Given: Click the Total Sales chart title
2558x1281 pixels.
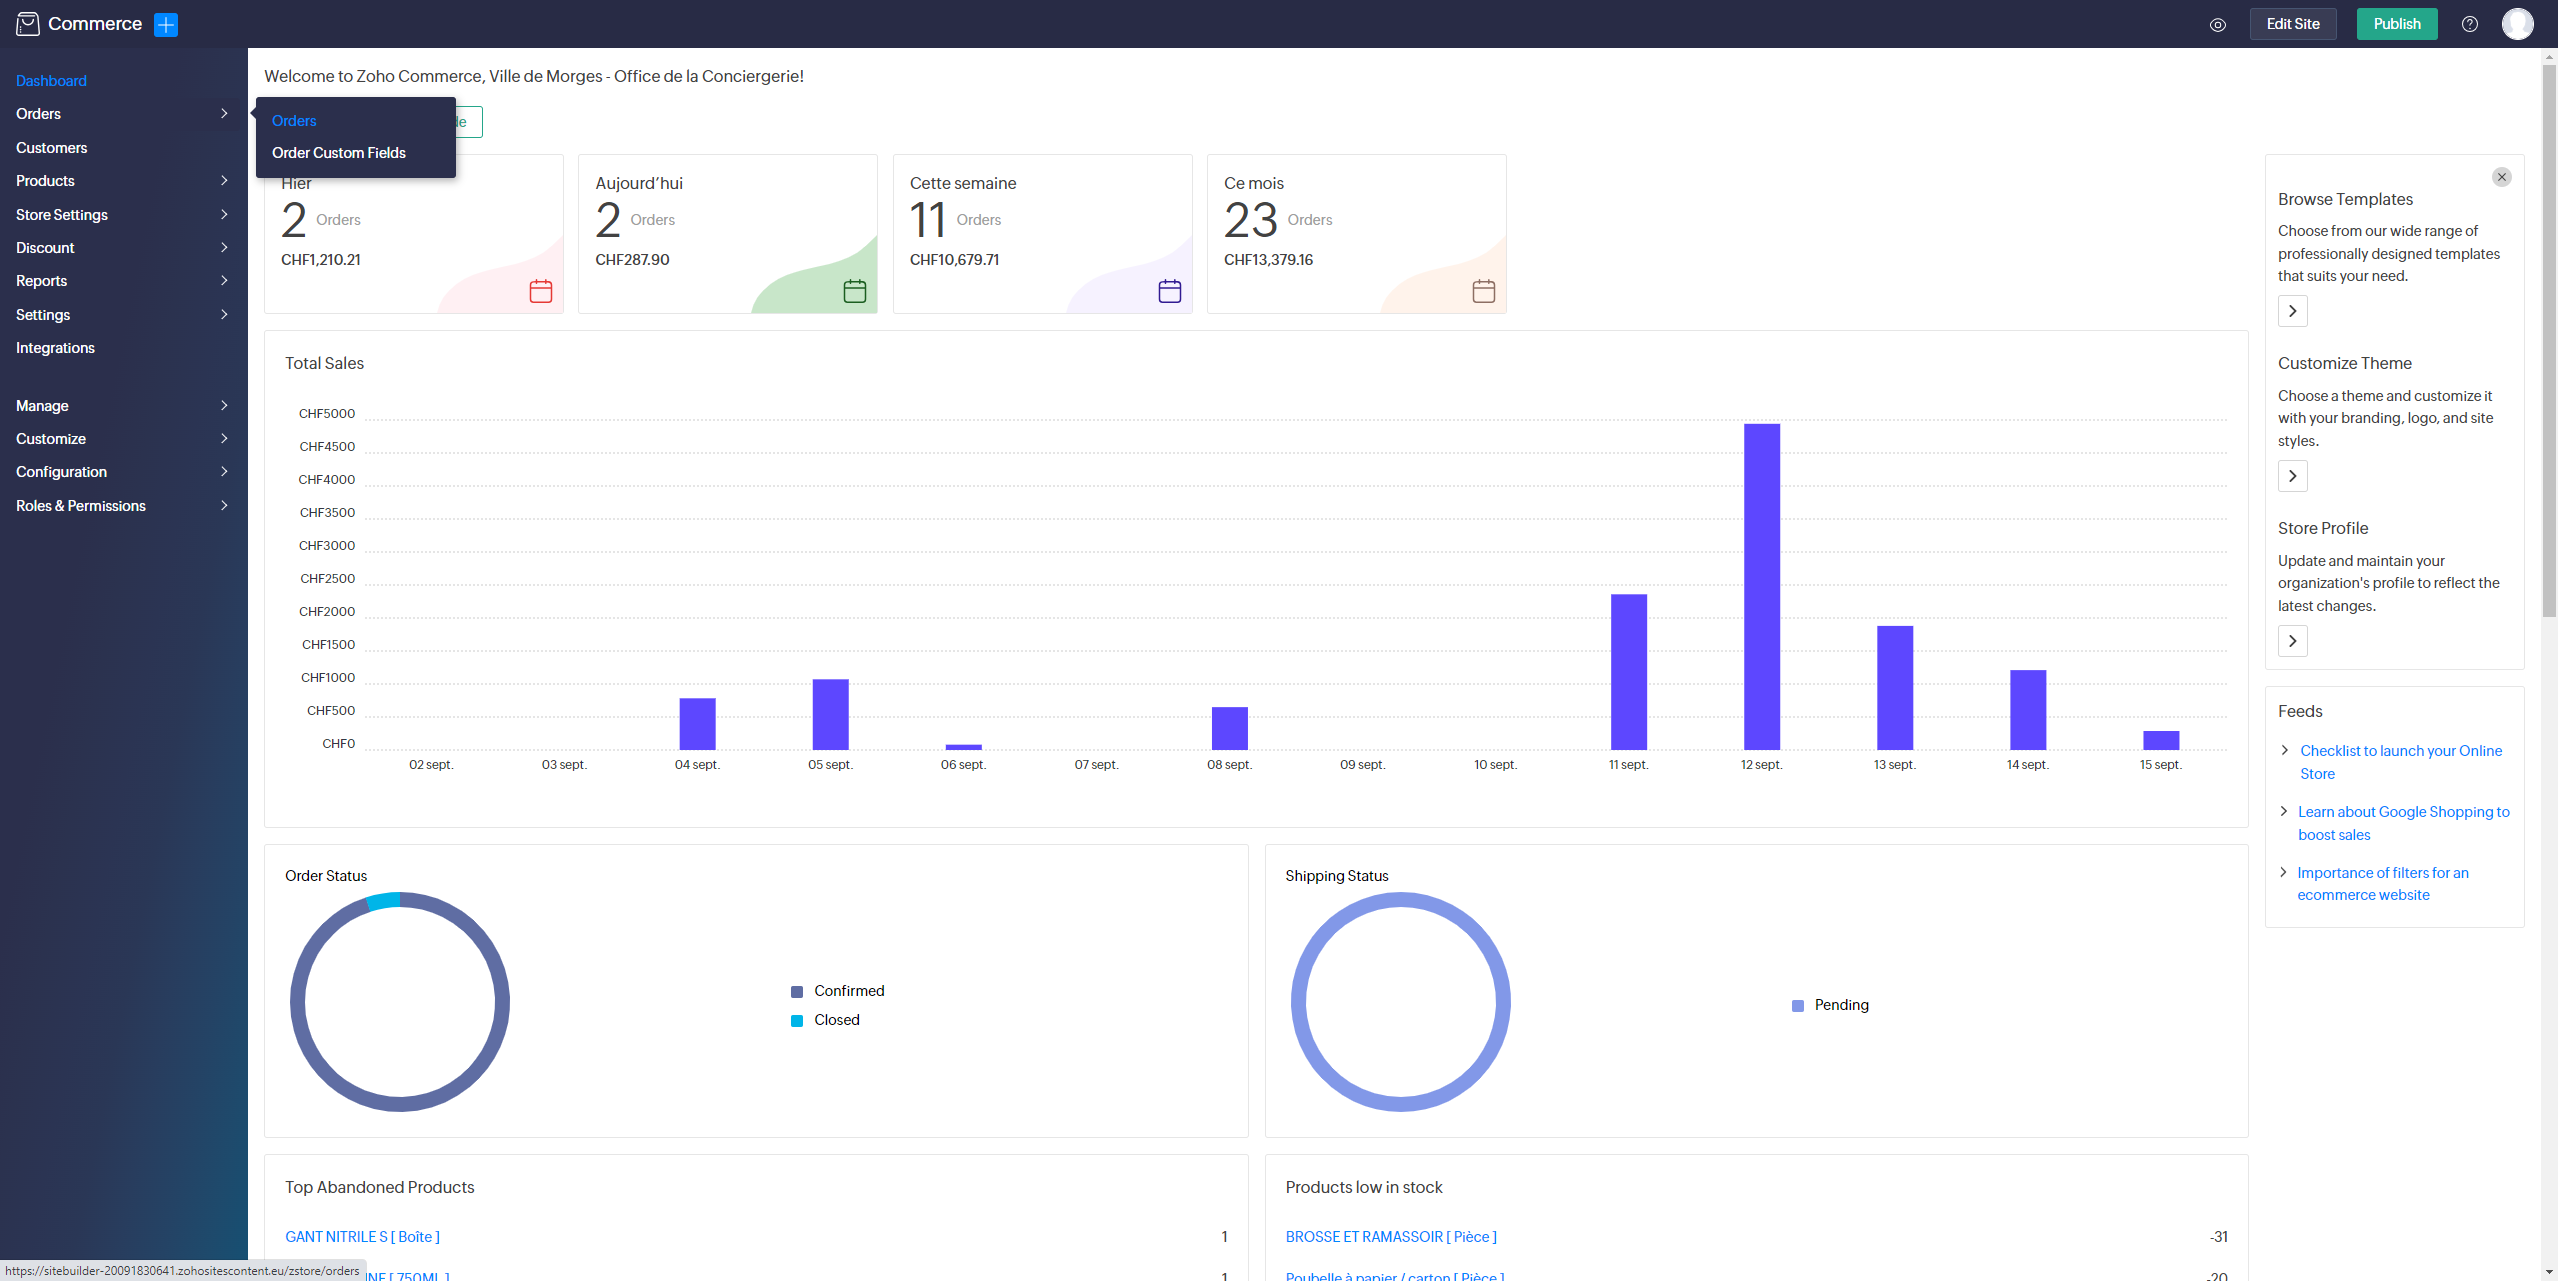Looking at the screenshot, I should 324,363.
